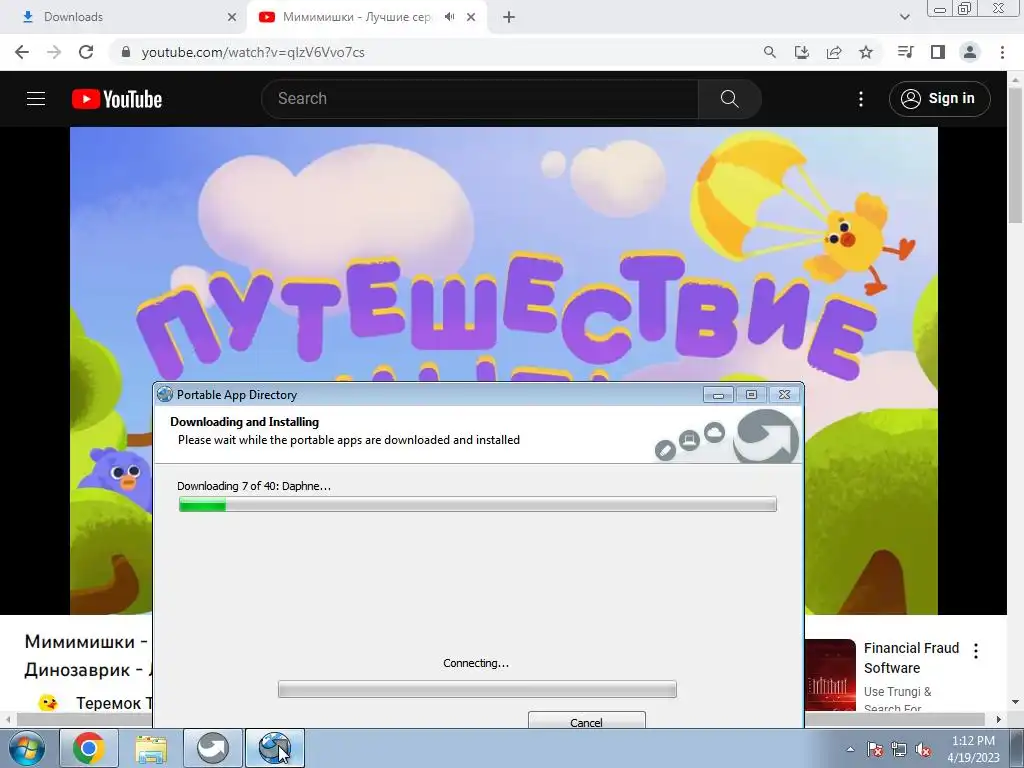Click the overall download progress bar
Image resolution: width=1024 pixels, height=768 pixels.
(x=477, y=504)
